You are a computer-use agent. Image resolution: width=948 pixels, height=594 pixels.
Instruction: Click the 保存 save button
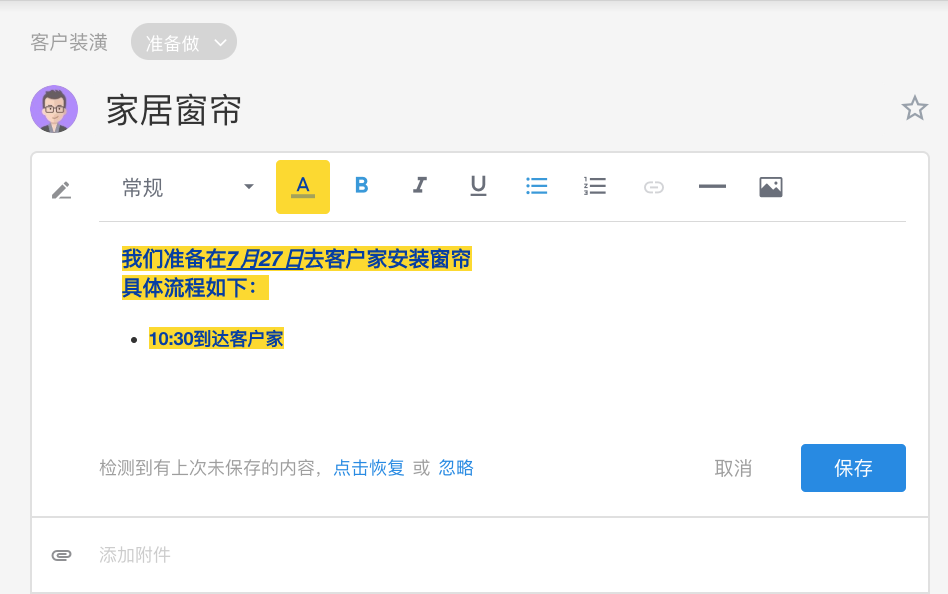click(x=853, y=468)
